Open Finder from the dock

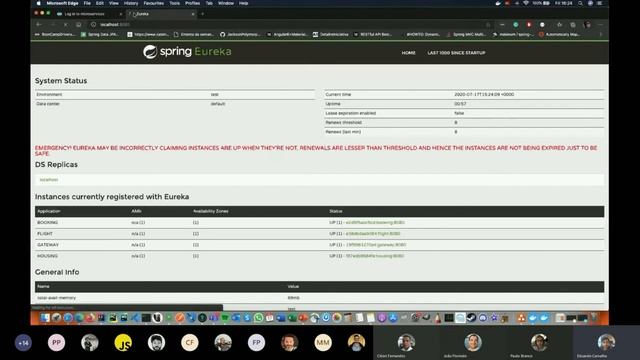coord(45,318)
